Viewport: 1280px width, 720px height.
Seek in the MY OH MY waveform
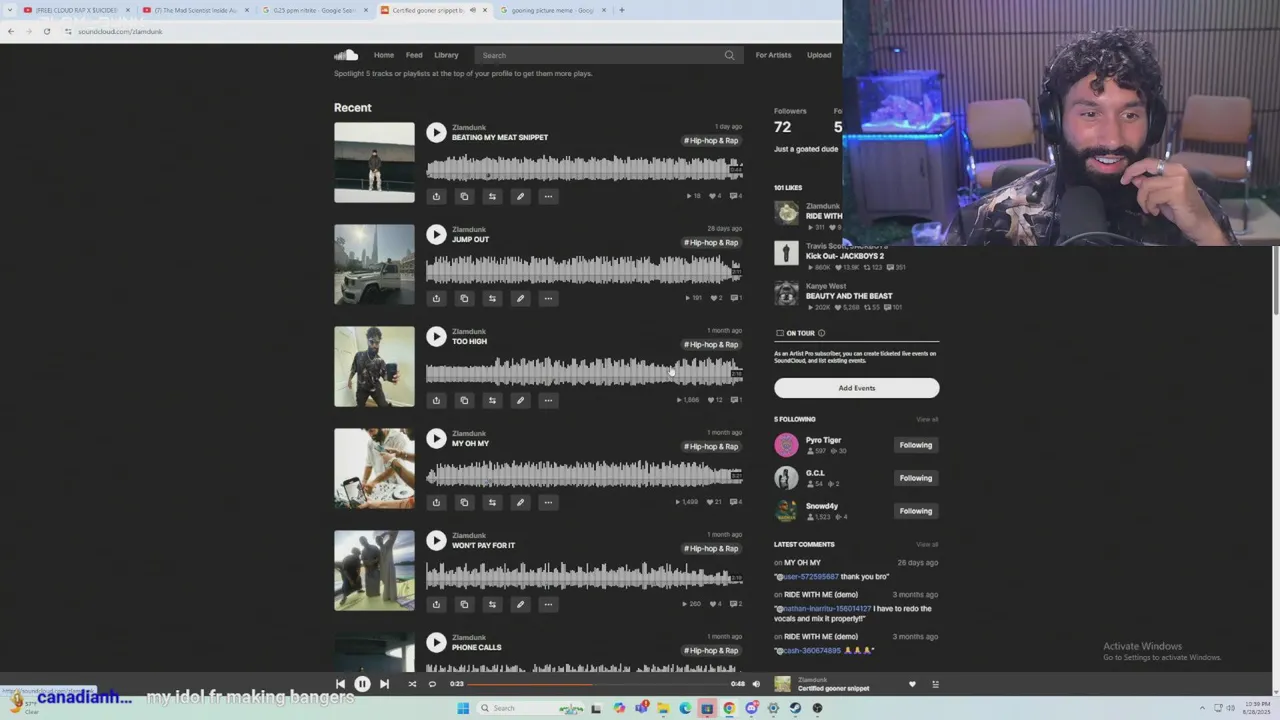click(584, 473)
